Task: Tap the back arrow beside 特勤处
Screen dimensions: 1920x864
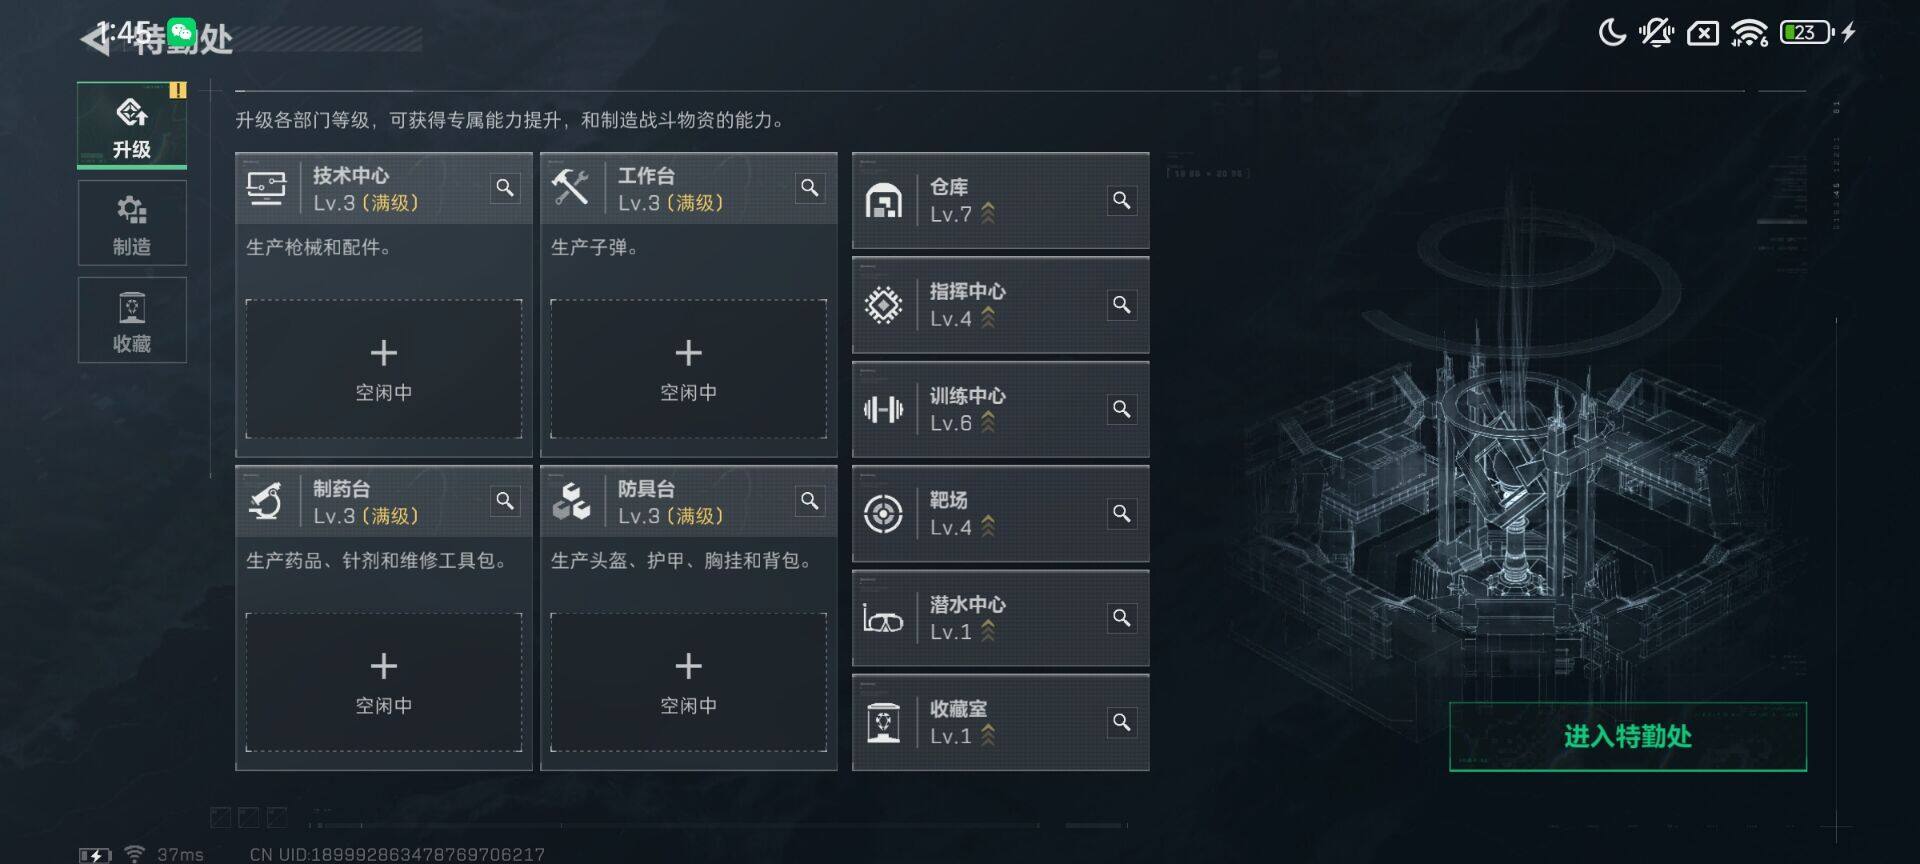Action: [x=95, y=39]
